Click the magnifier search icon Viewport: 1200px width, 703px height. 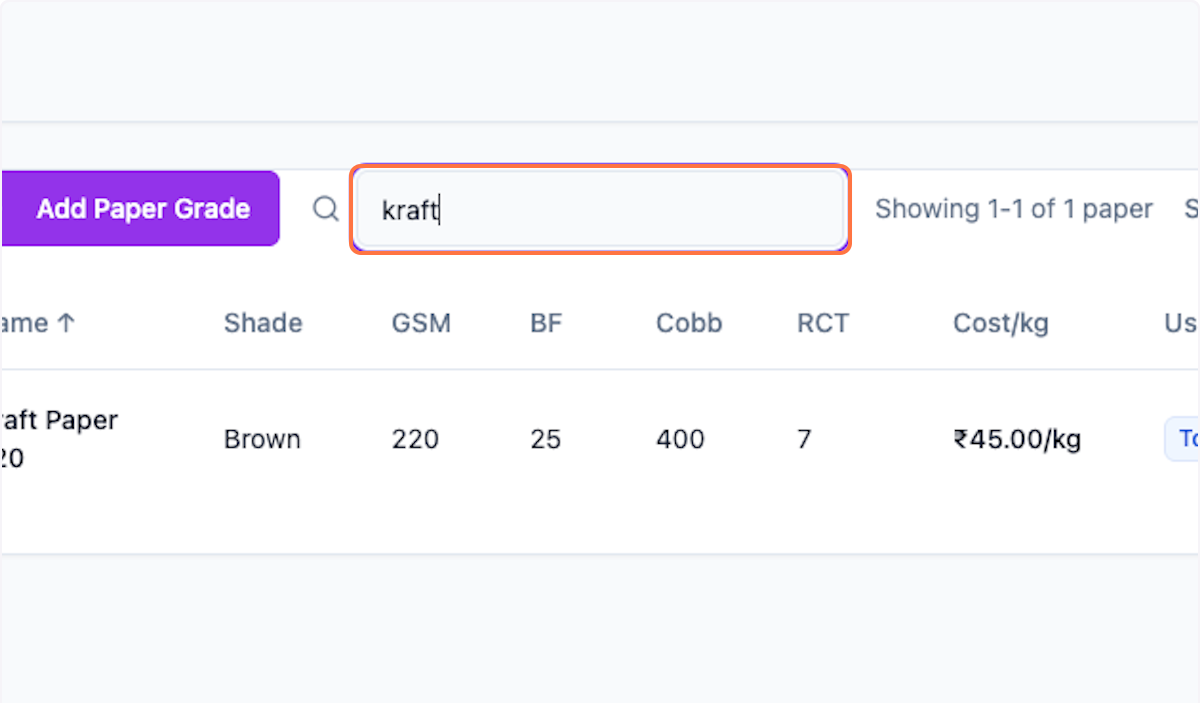[x=326, y=209]
